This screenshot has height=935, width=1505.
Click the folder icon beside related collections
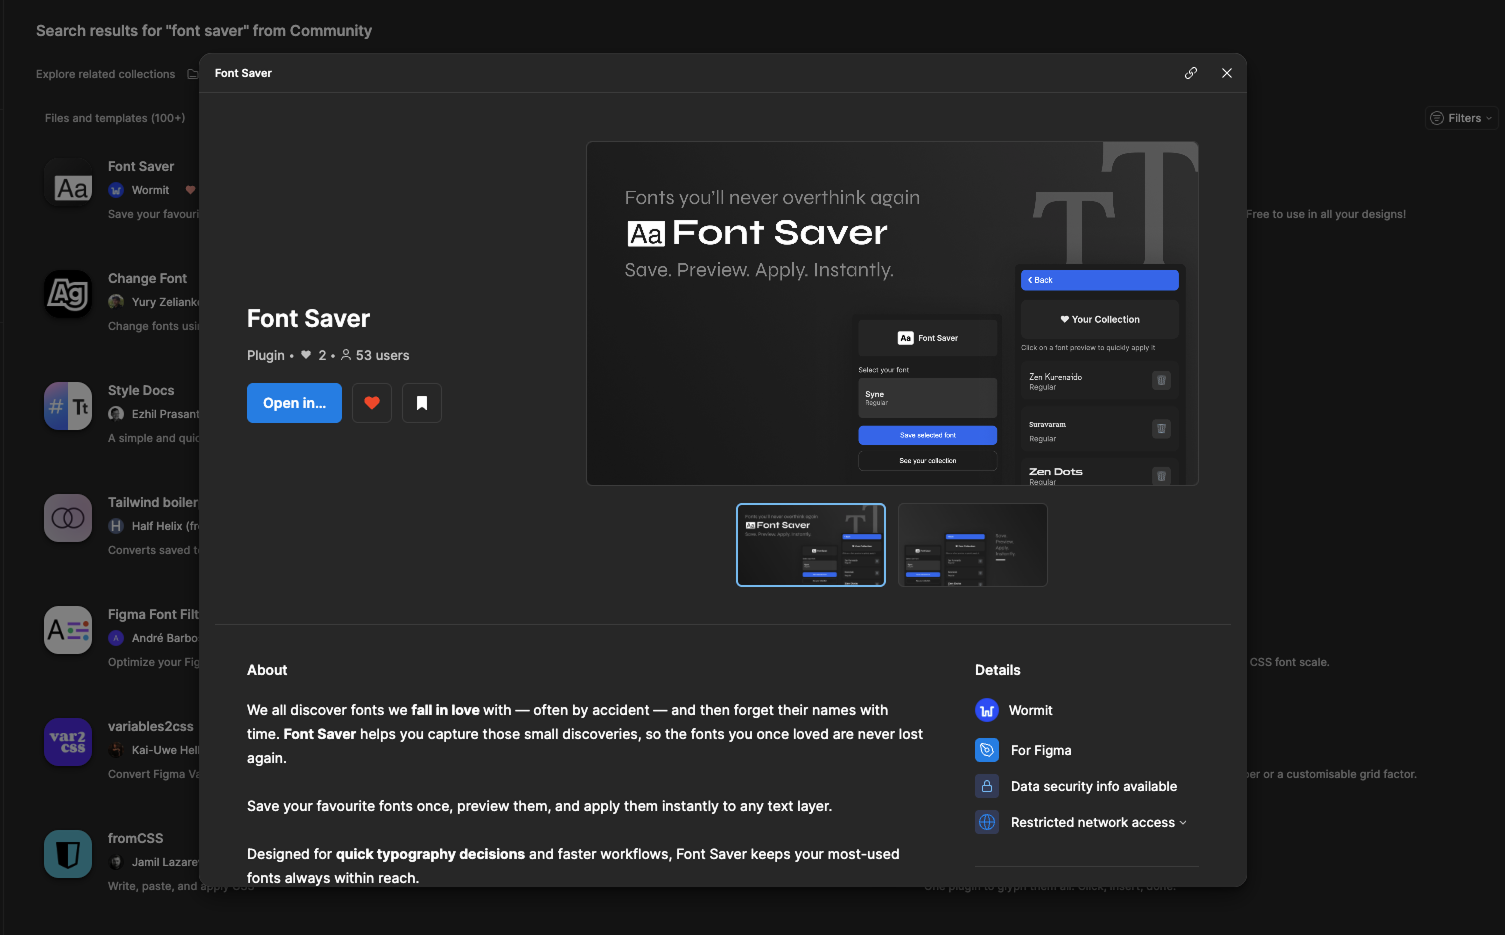193,74
